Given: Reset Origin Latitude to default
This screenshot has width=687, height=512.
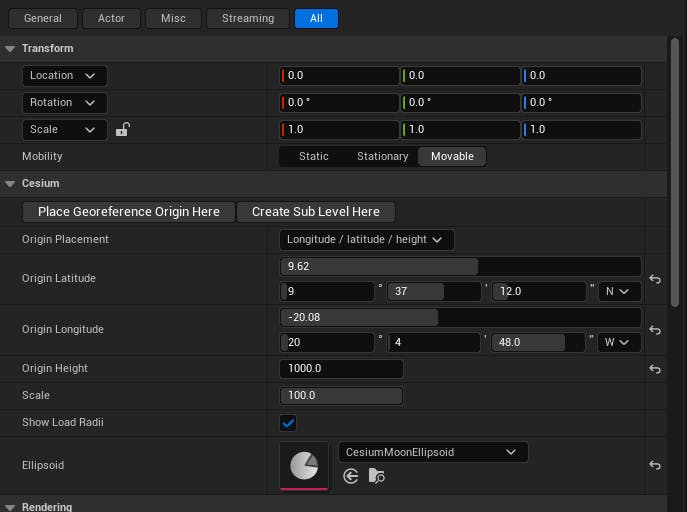Looking at the screenshot, I should tap(655, 279).
